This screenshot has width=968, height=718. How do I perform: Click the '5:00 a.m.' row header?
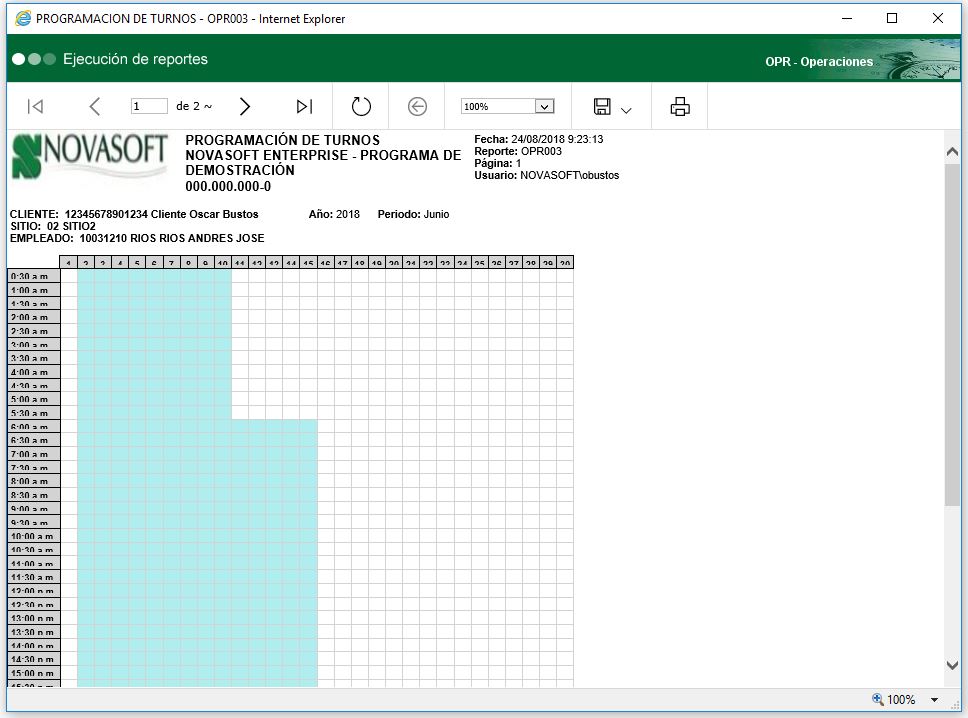(34, 399)
